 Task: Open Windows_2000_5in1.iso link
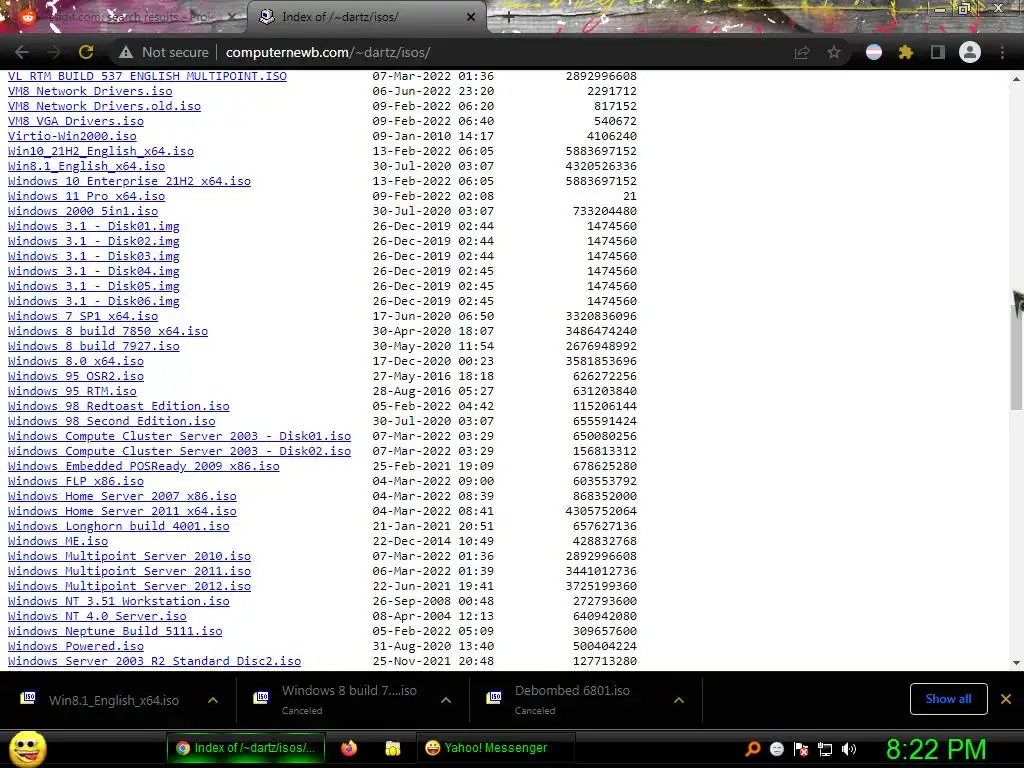tap(83, 211)
